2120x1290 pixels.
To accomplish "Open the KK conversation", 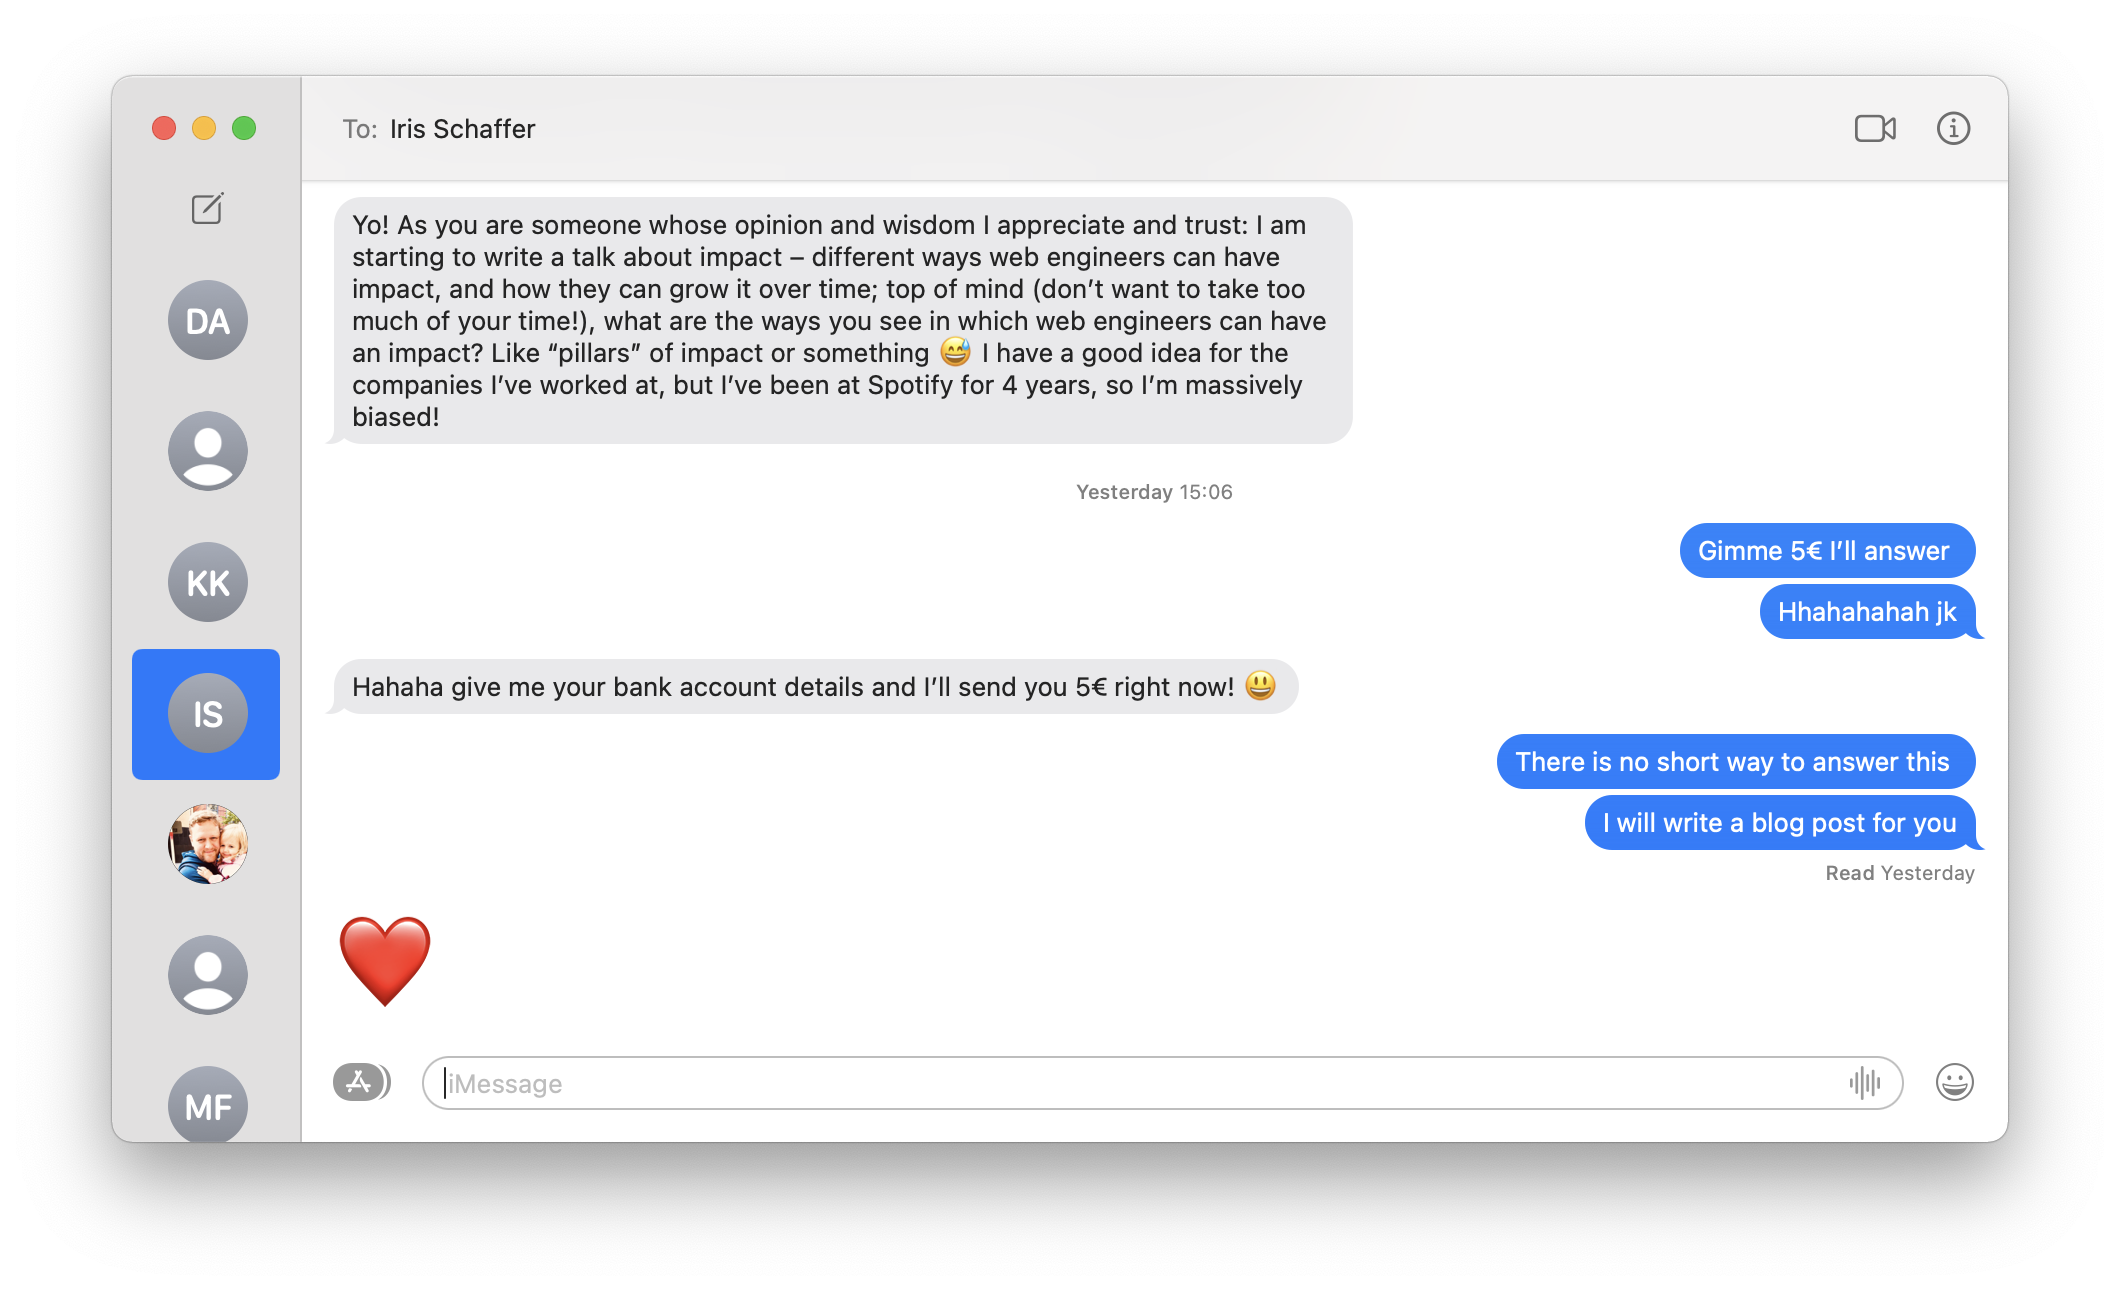I will (208, 583).
